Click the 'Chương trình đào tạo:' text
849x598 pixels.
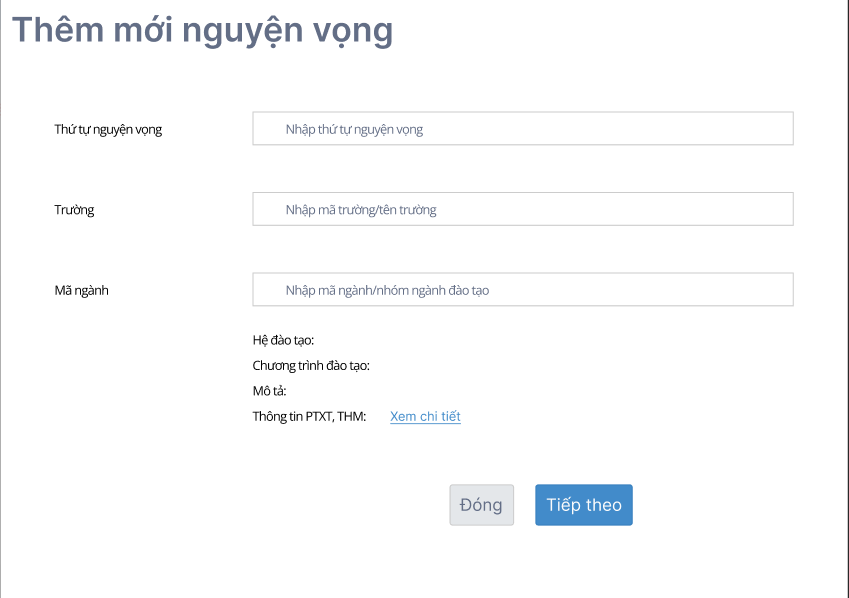311,366
